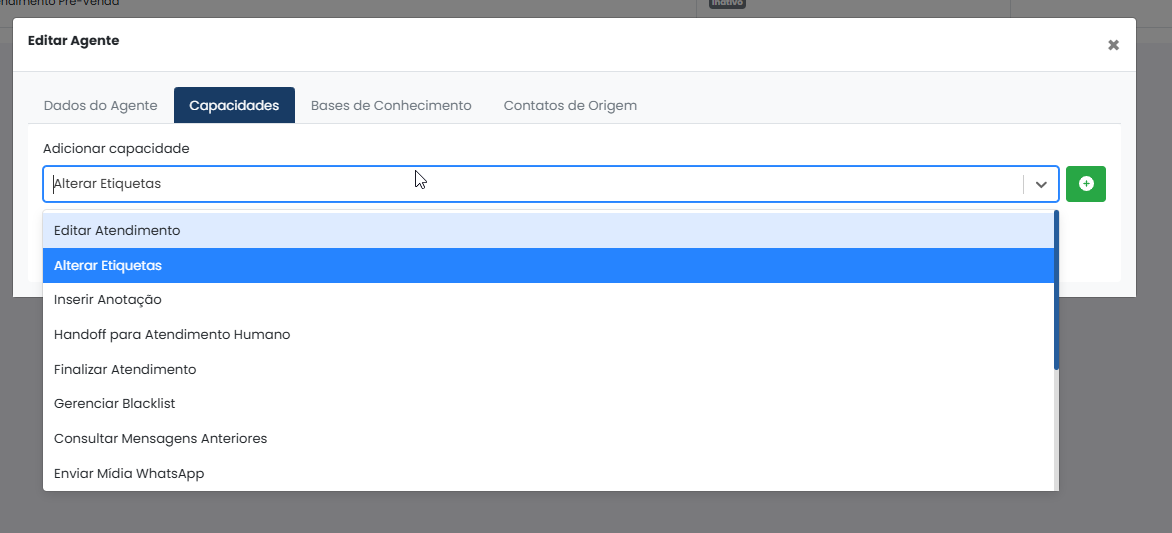Select the Capacidades tab
This screenshot has width=1172, height=533.
point(234,105)
